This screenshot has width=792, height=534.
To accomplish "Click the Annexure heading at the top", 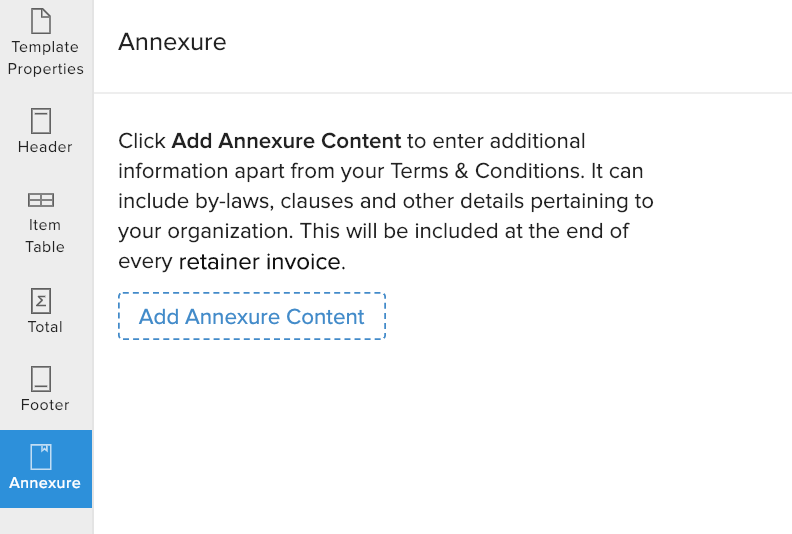I will [172, 42].
